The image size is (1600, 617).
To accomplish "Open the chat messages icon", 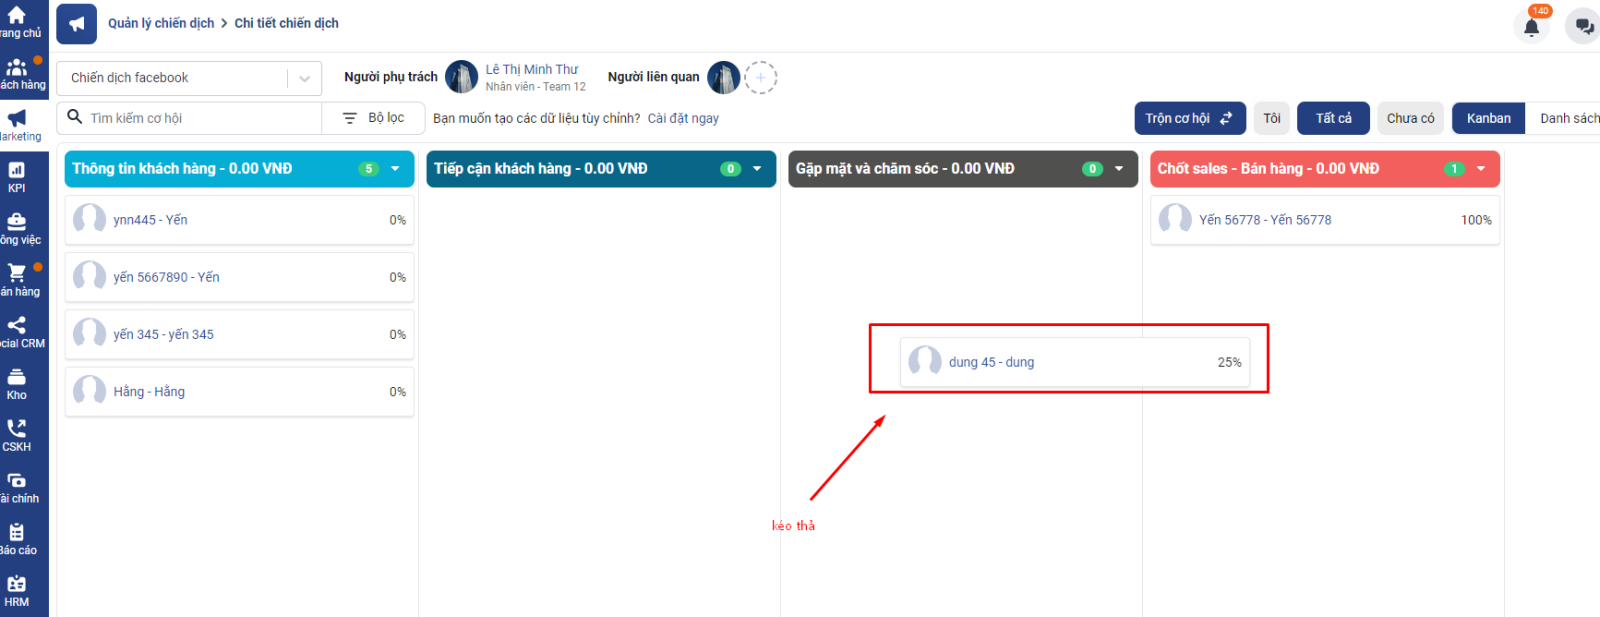I will point(1583,27).
